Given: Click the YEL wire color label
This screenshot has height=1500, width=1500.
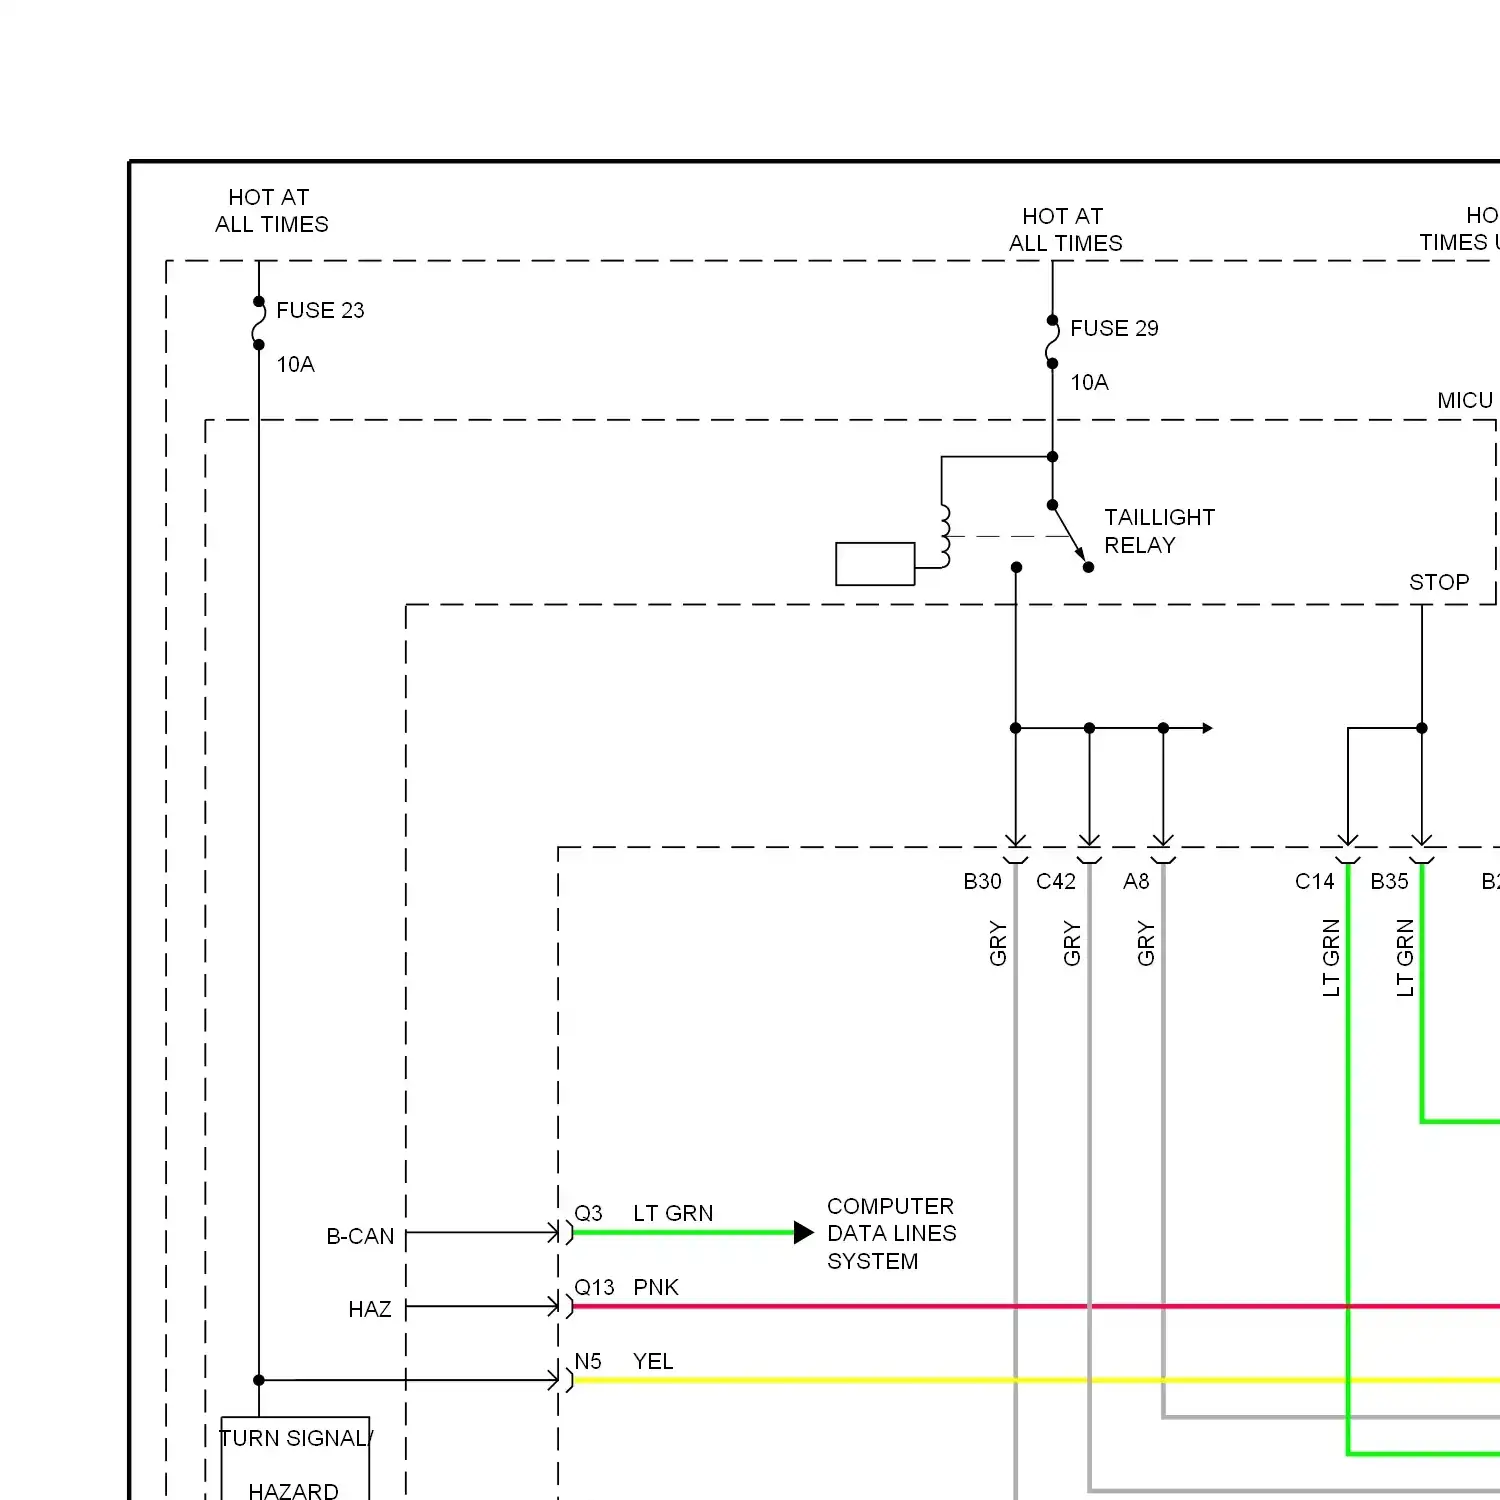Looking at the screenshot, I should point(653,1361).
